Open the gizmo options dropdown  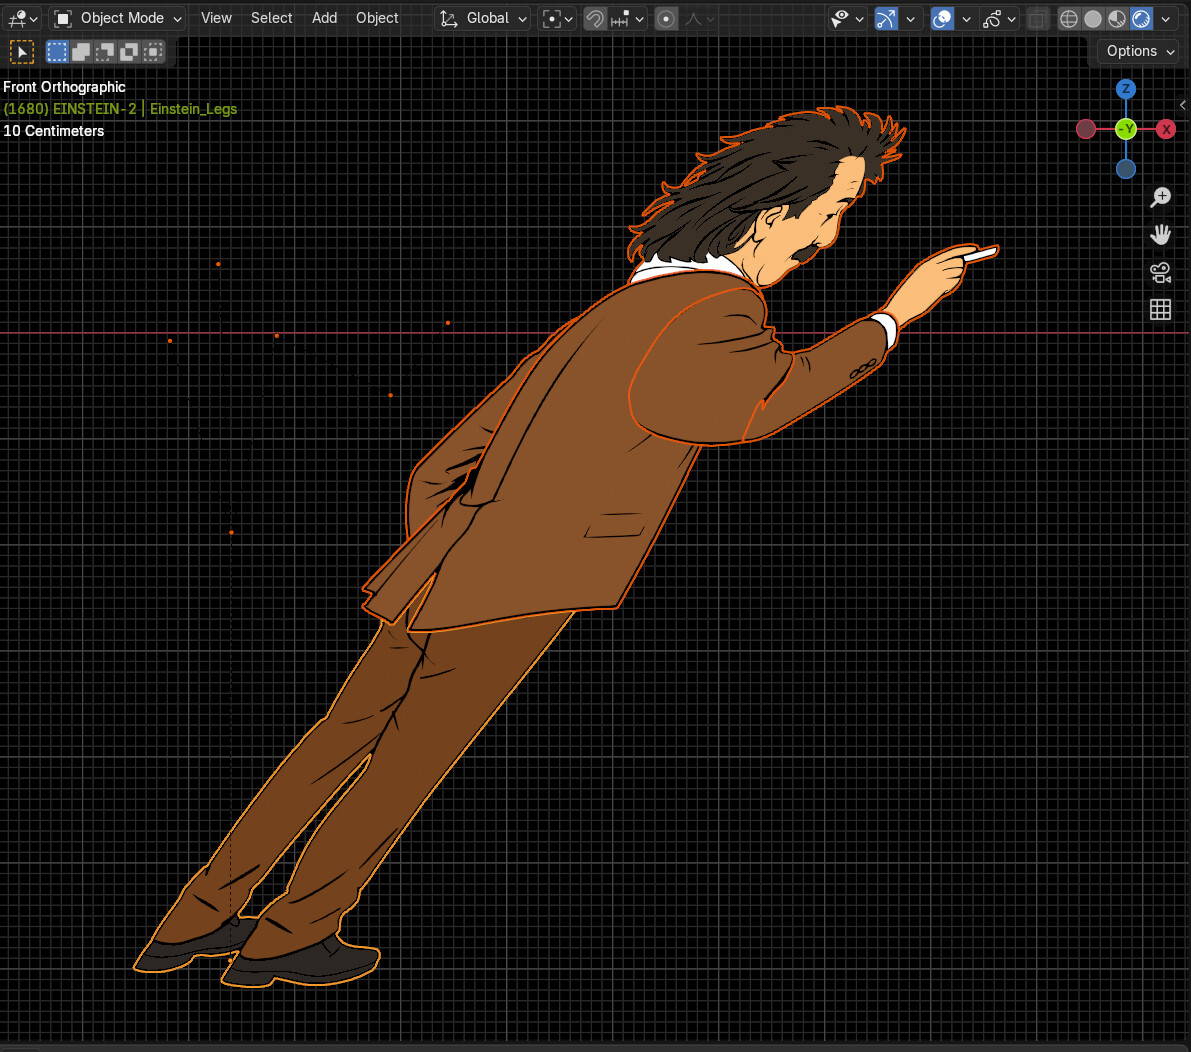point(910,18)
